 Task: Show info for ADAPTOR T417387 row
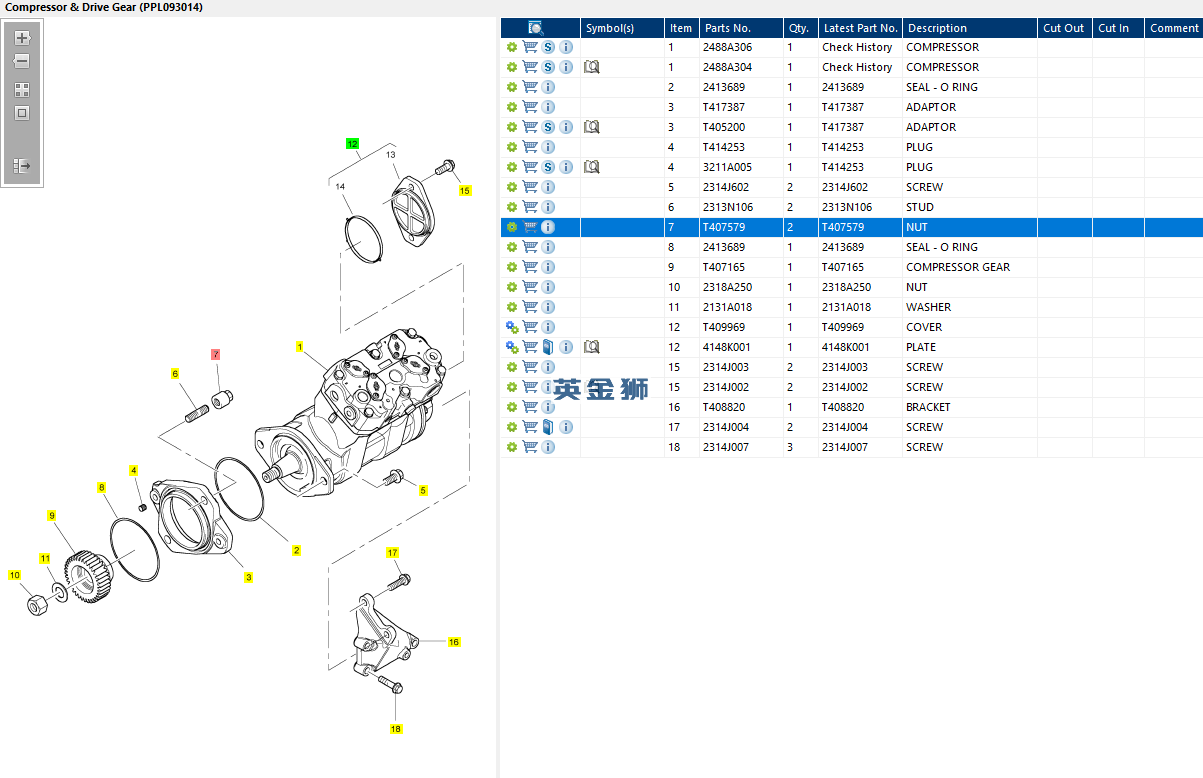(x=548, y=107)
